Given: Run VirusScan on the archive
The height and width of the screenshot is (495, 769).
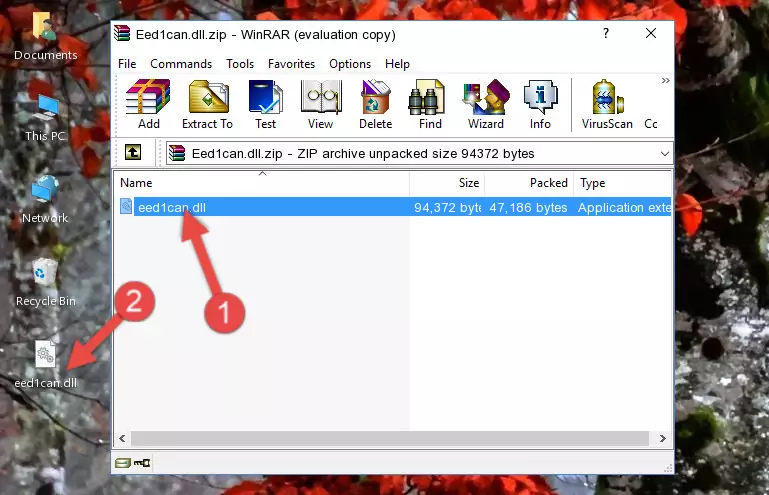Looking at the screenshot, I should click(x=607, y=104).
